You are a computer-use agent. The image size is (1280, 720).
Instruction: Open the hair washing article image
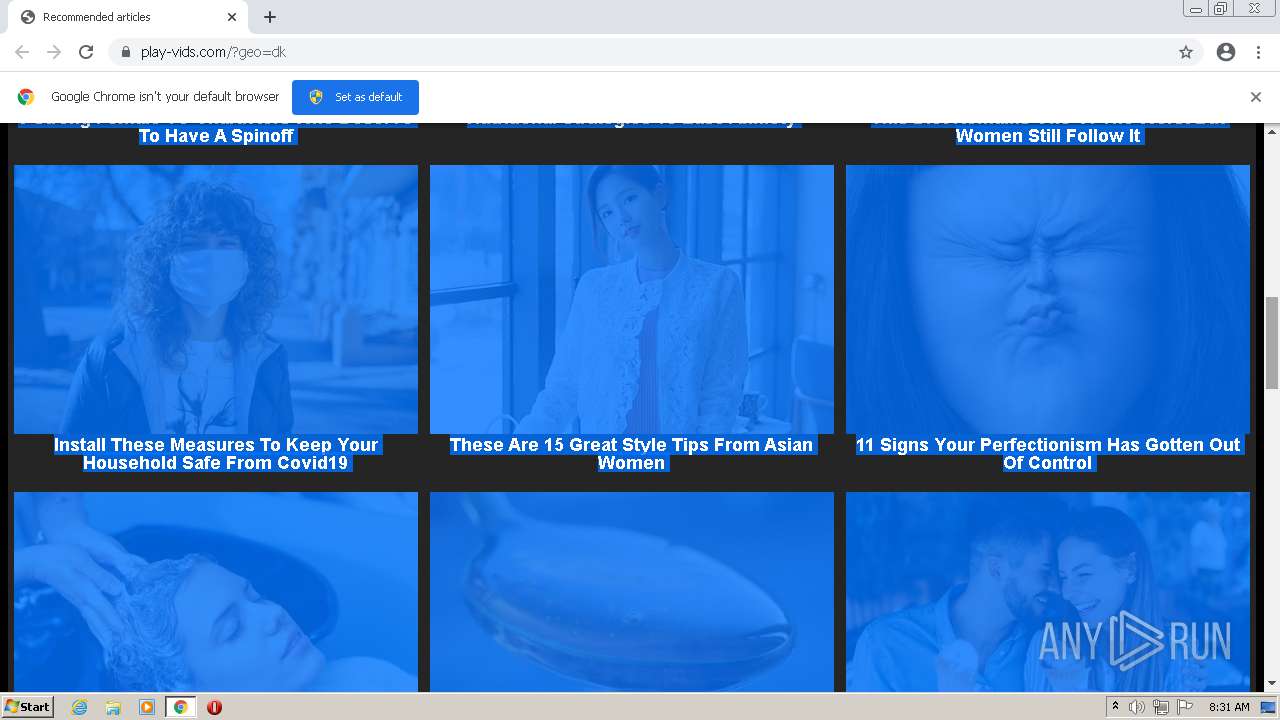(x=216, y=592)
